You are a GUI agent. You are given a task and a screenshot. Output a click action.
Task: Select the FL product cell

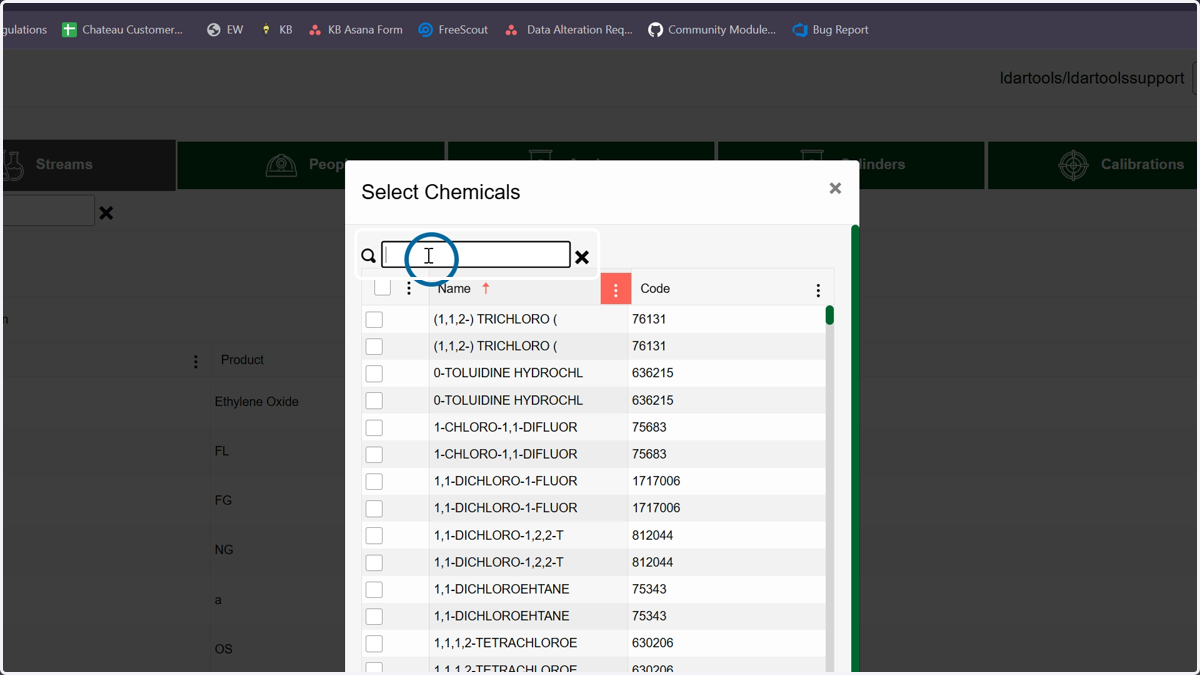(x=222, y=451)
